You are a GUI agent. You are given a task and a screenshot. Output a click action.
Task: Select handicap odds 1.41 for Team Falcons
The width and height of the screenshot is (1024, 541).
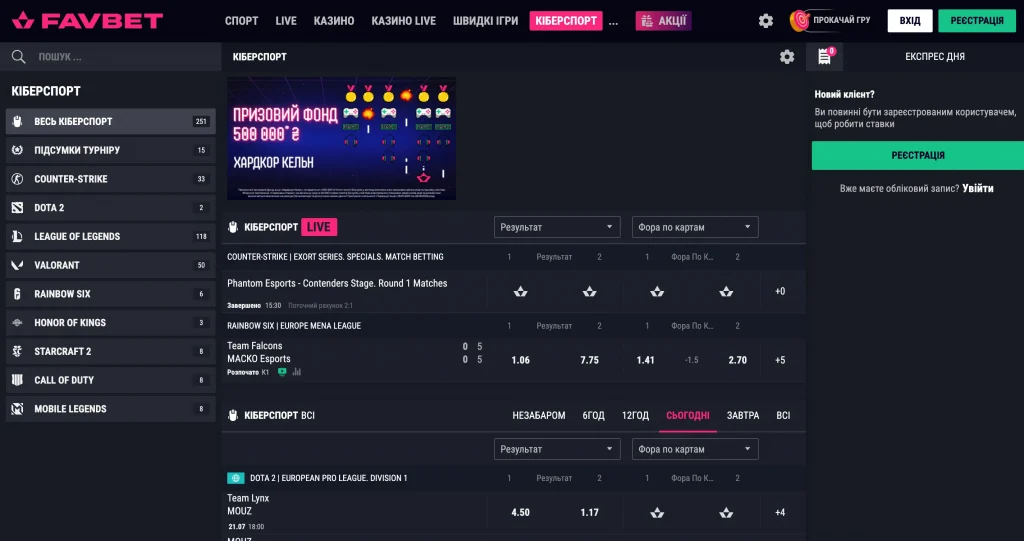tap(645, 360)
